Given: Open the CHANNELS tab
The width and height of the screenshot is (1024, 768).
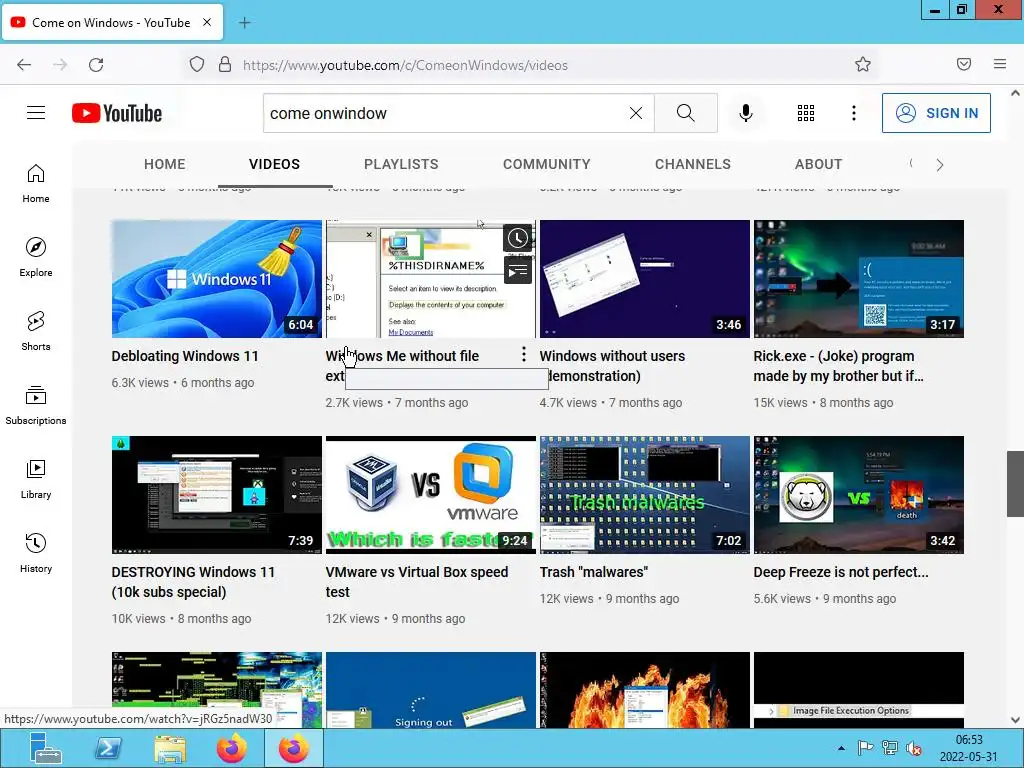Looking at the screenshot, I should pos(693,165).
